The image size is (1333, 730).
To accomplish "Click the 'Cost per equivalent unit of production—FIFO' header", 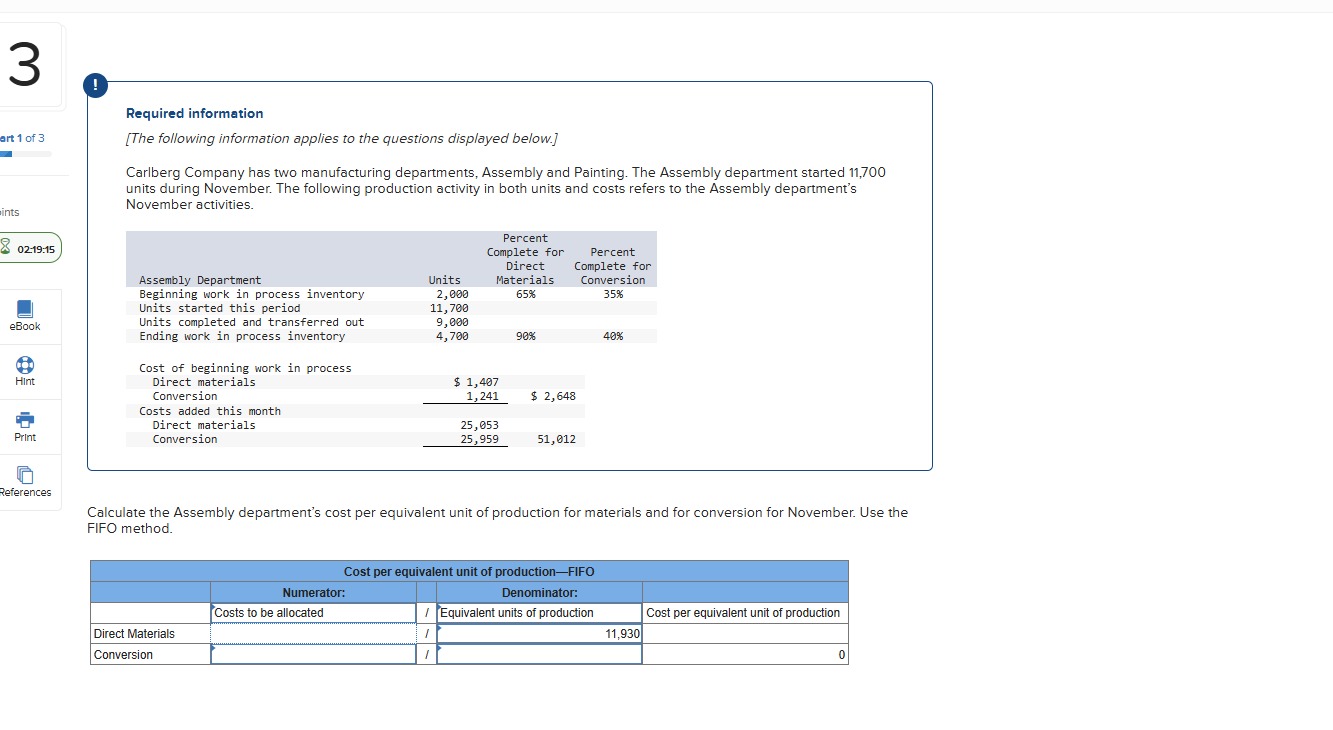I will pos(469,572).
